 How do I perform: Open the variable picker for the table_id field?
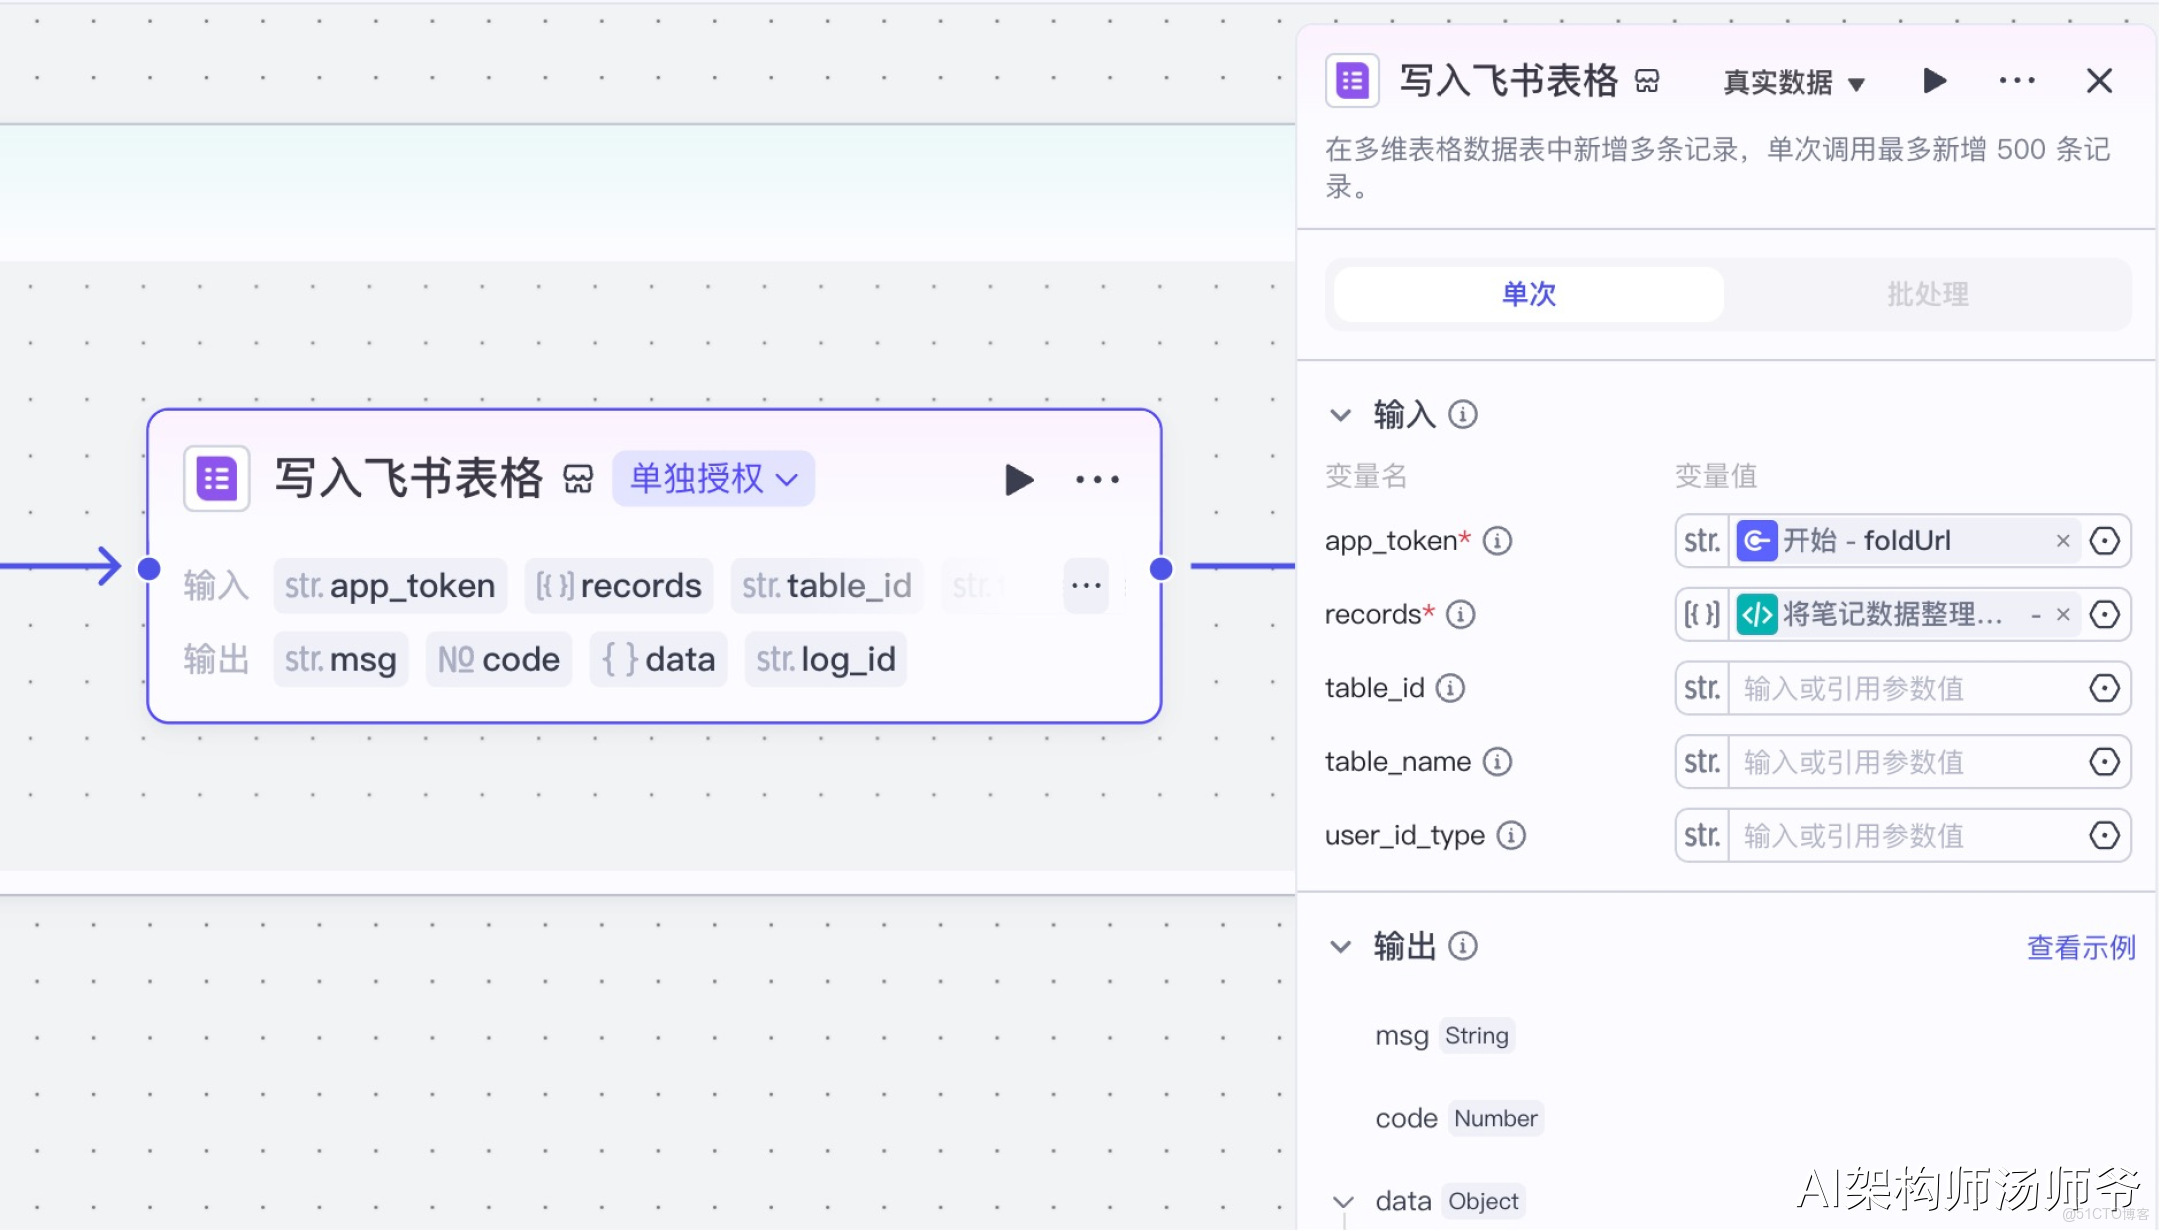2104,688
